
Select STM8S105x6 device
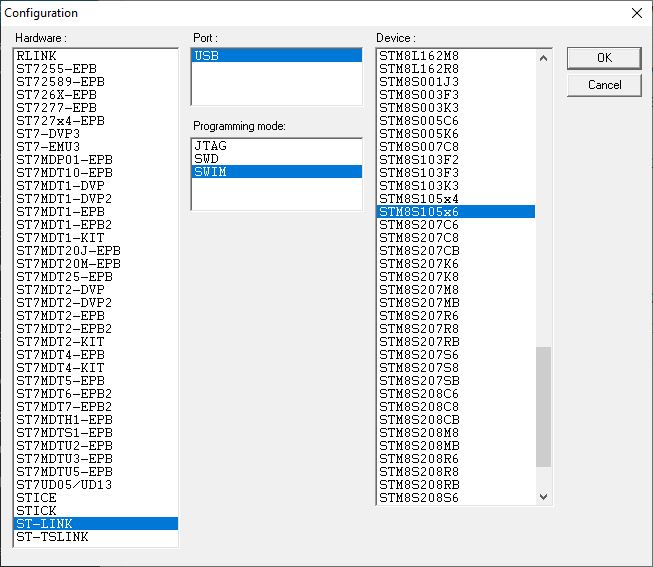point(419,212)
